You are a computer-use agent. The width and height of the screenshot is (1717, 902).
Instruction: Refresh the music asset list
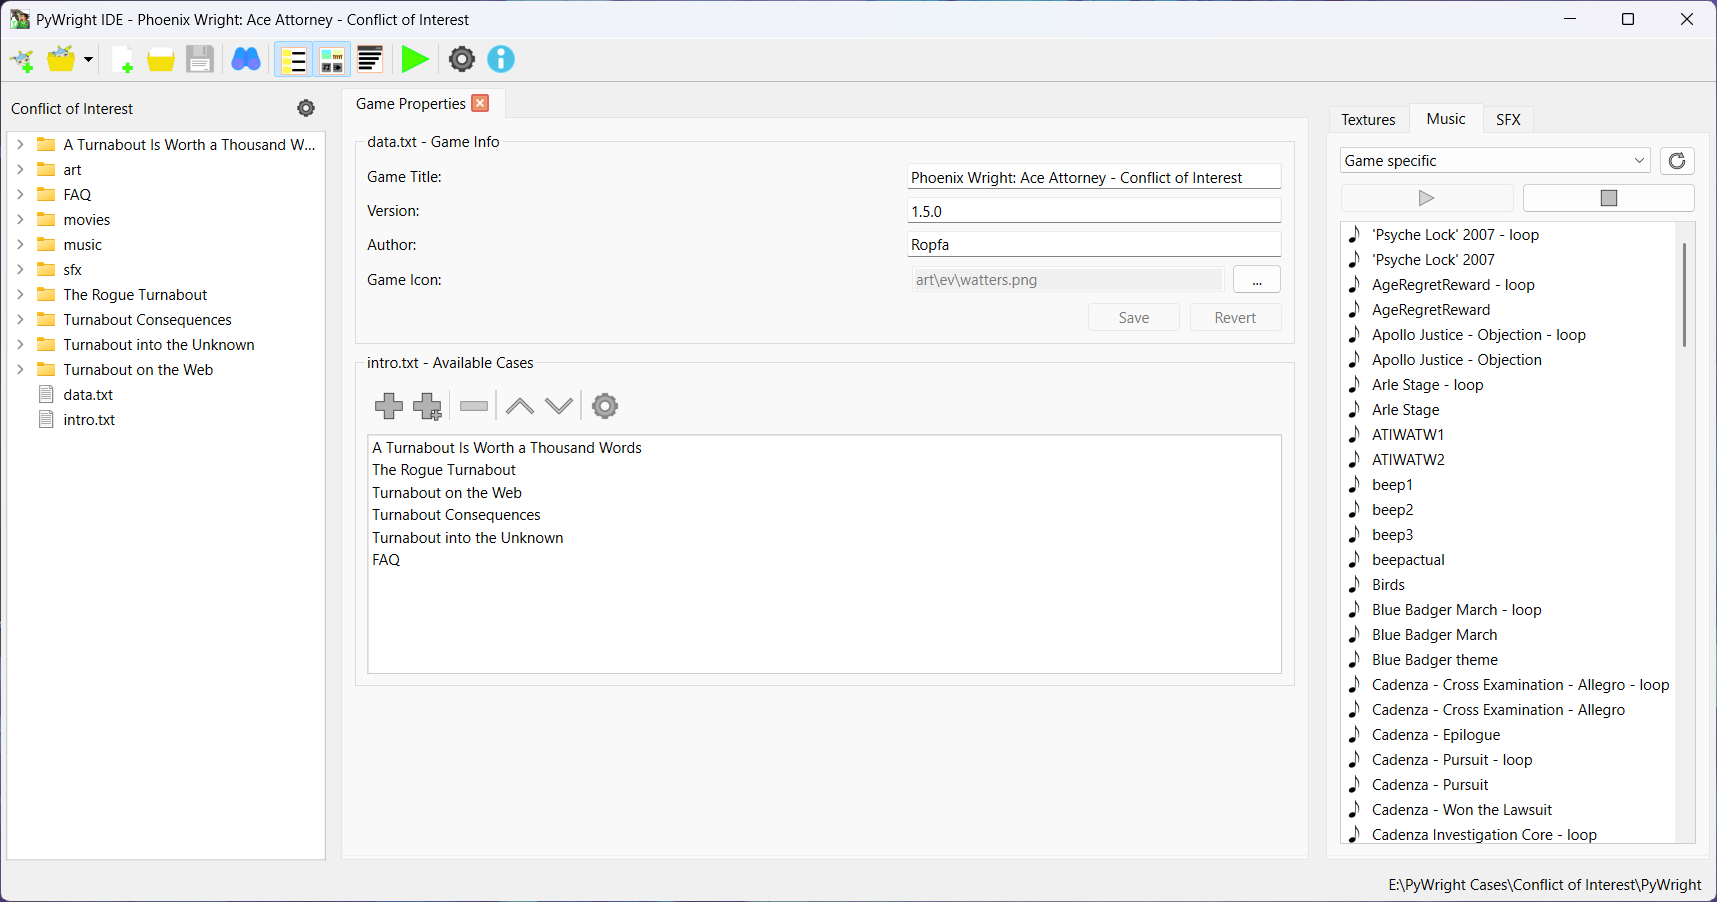click(x=1677, y=161)
